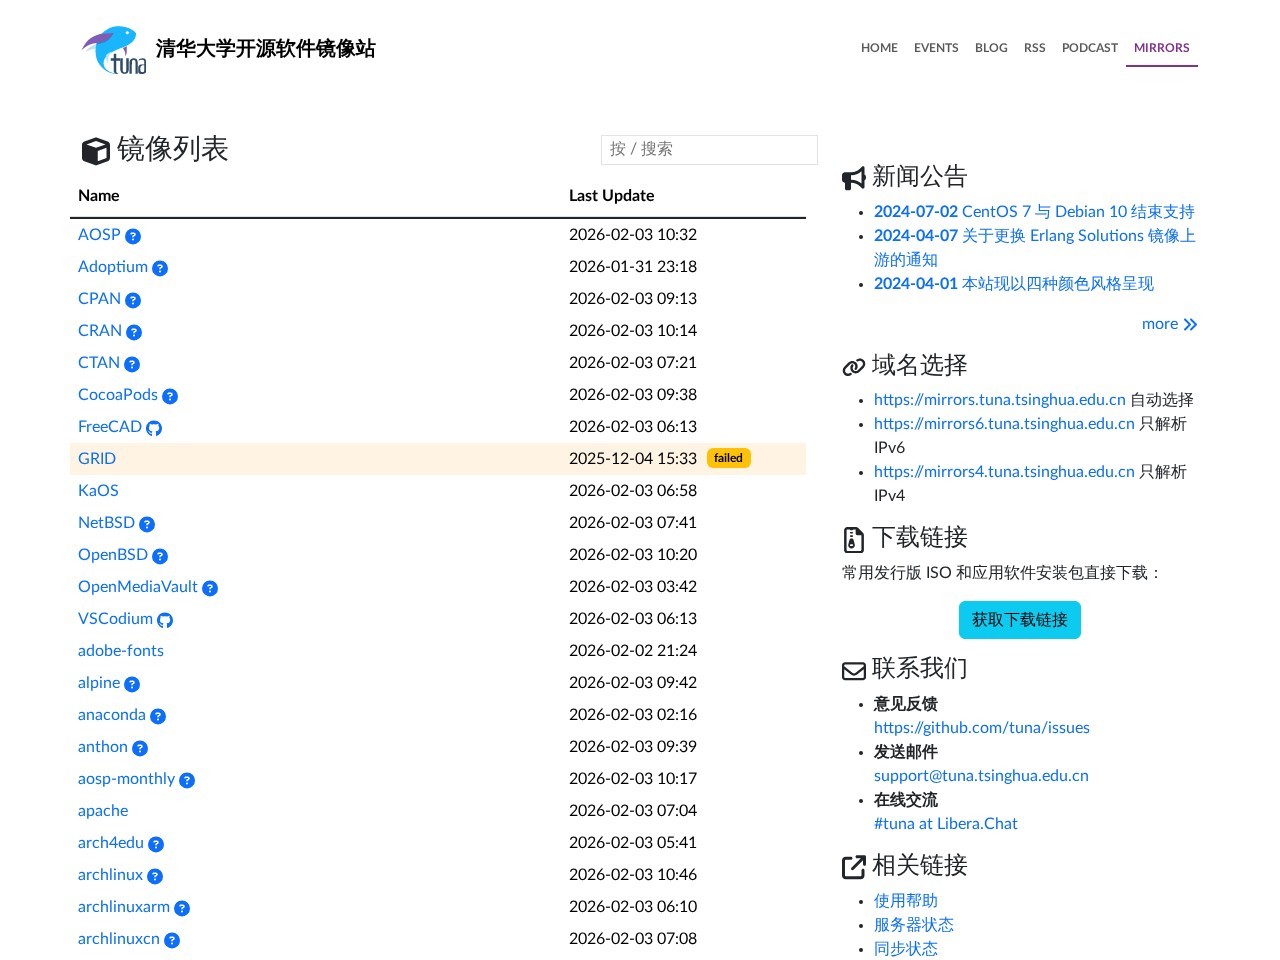
Task: Select the BLOG nav item
Action: pos(991,48)
